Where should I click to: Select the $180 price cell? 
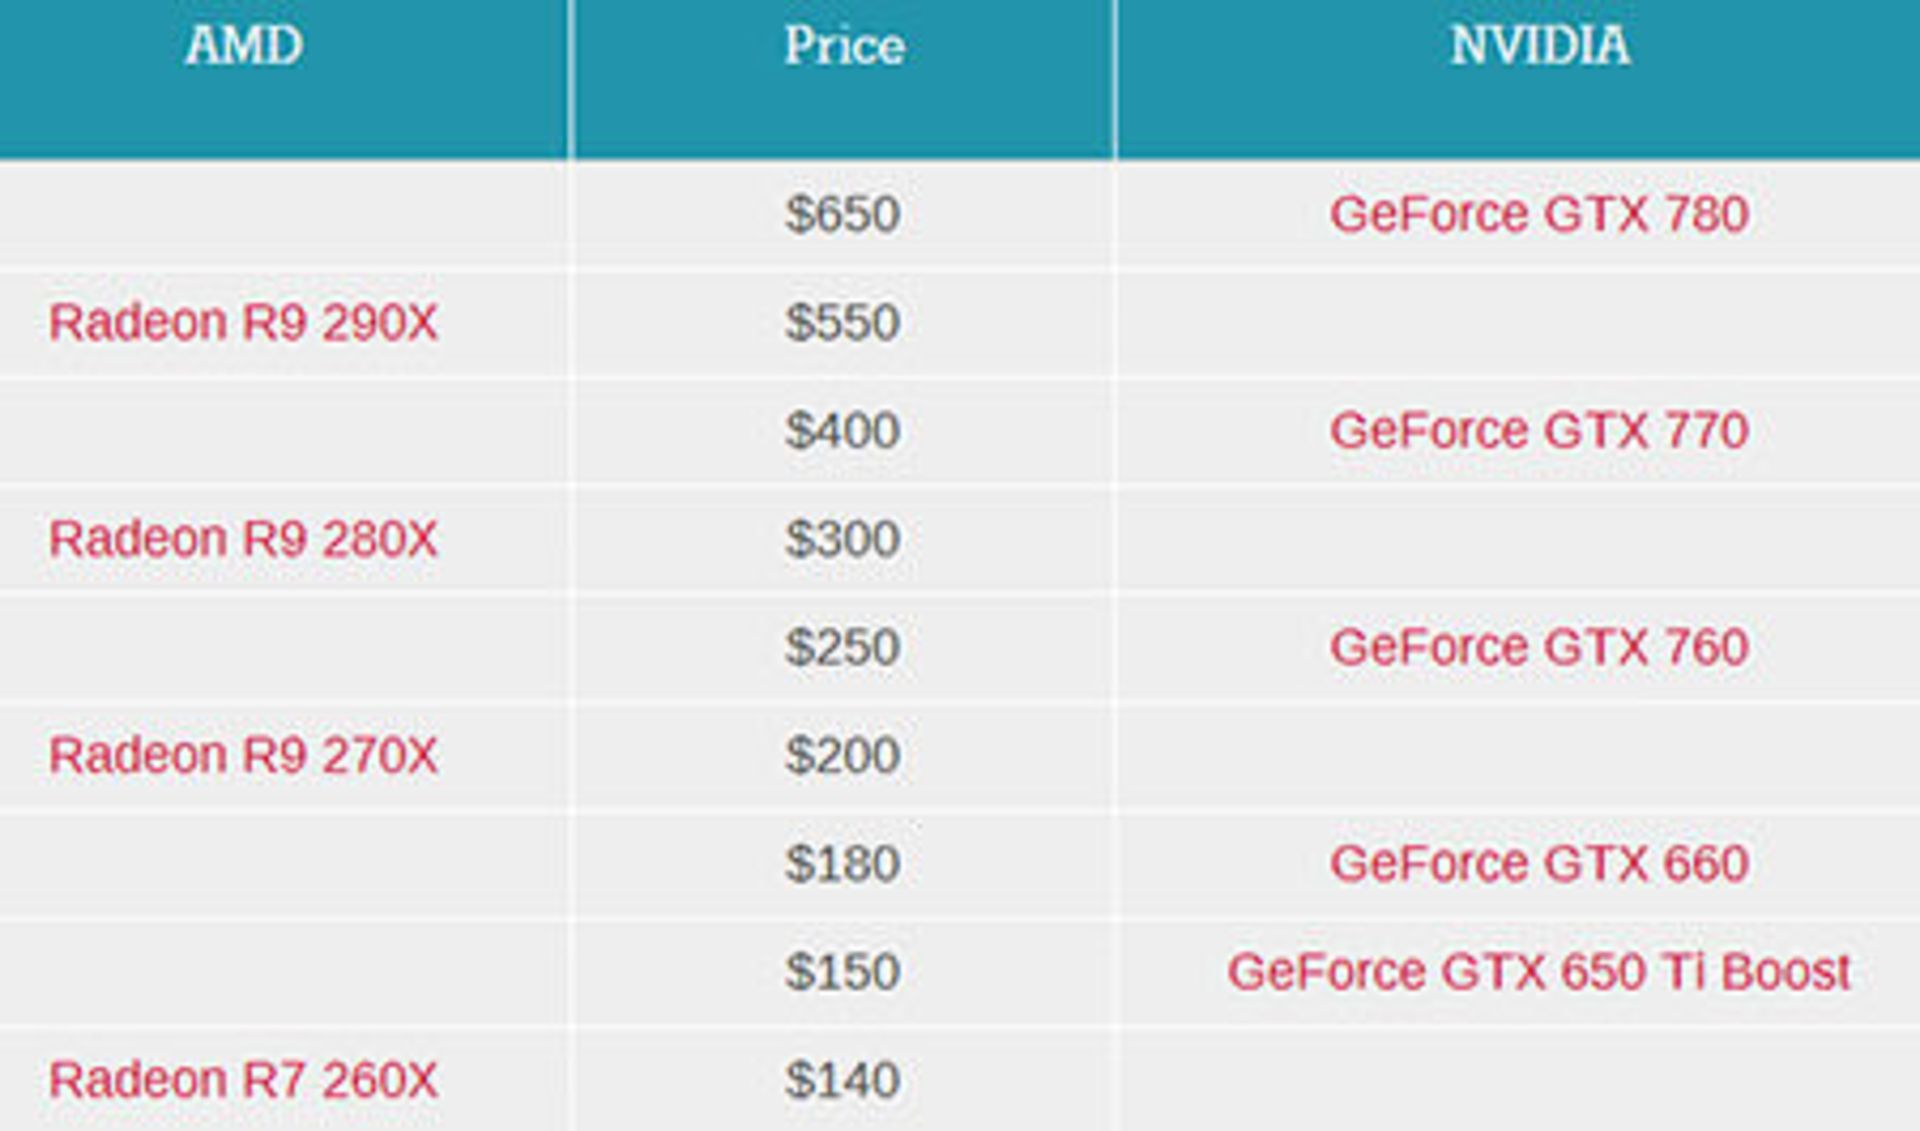[843, 864]
